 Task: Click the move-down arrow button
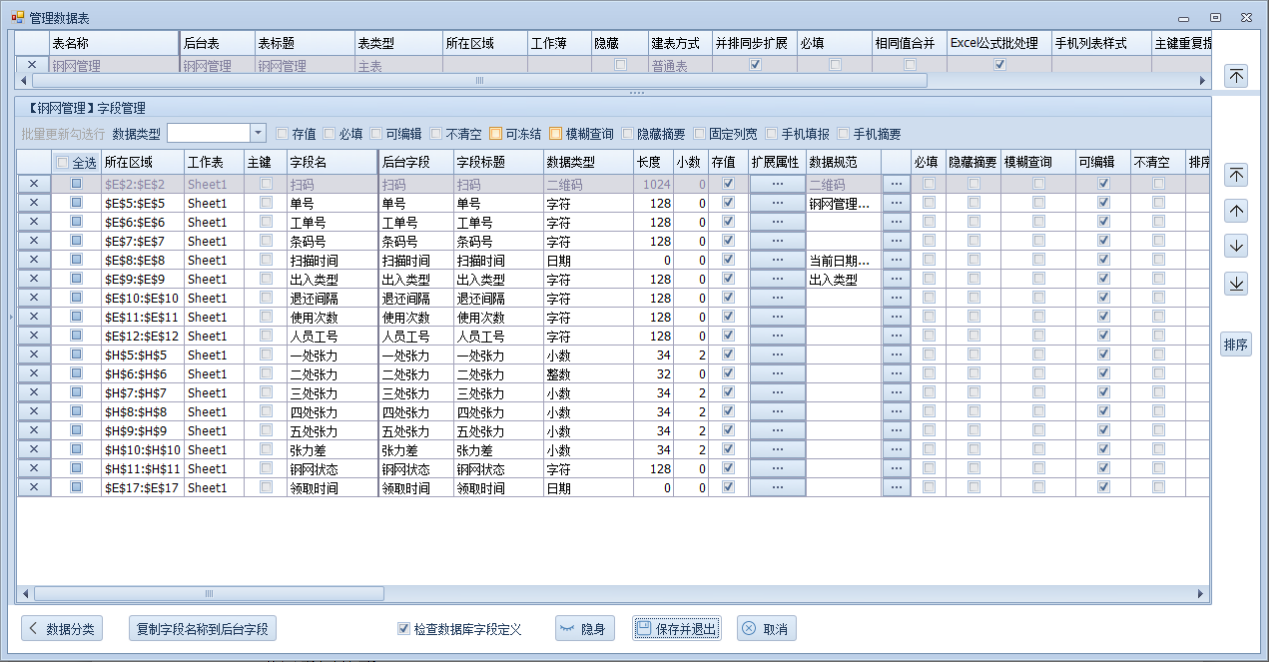(1236, 247)
